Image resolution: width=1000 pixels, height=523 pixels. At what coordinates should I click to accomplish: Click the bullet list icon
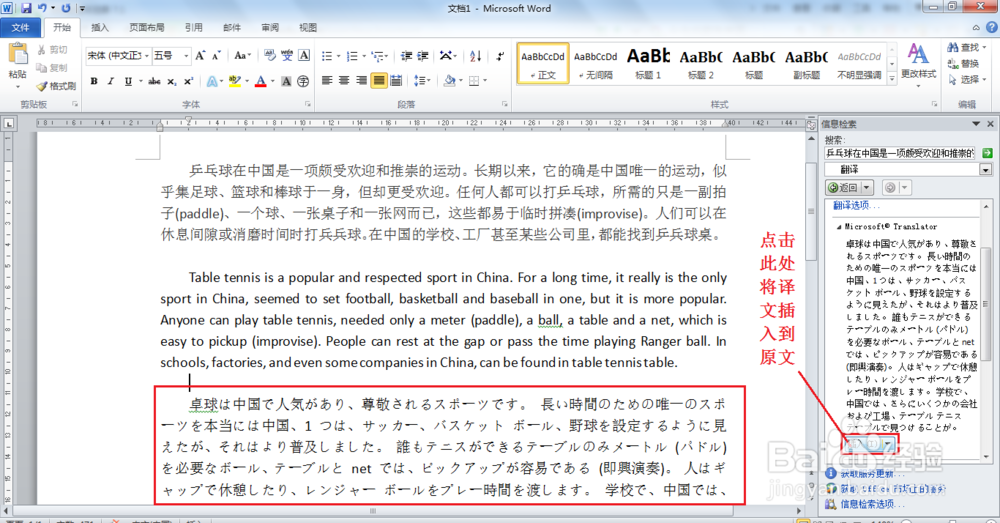[x=327, y=56]
